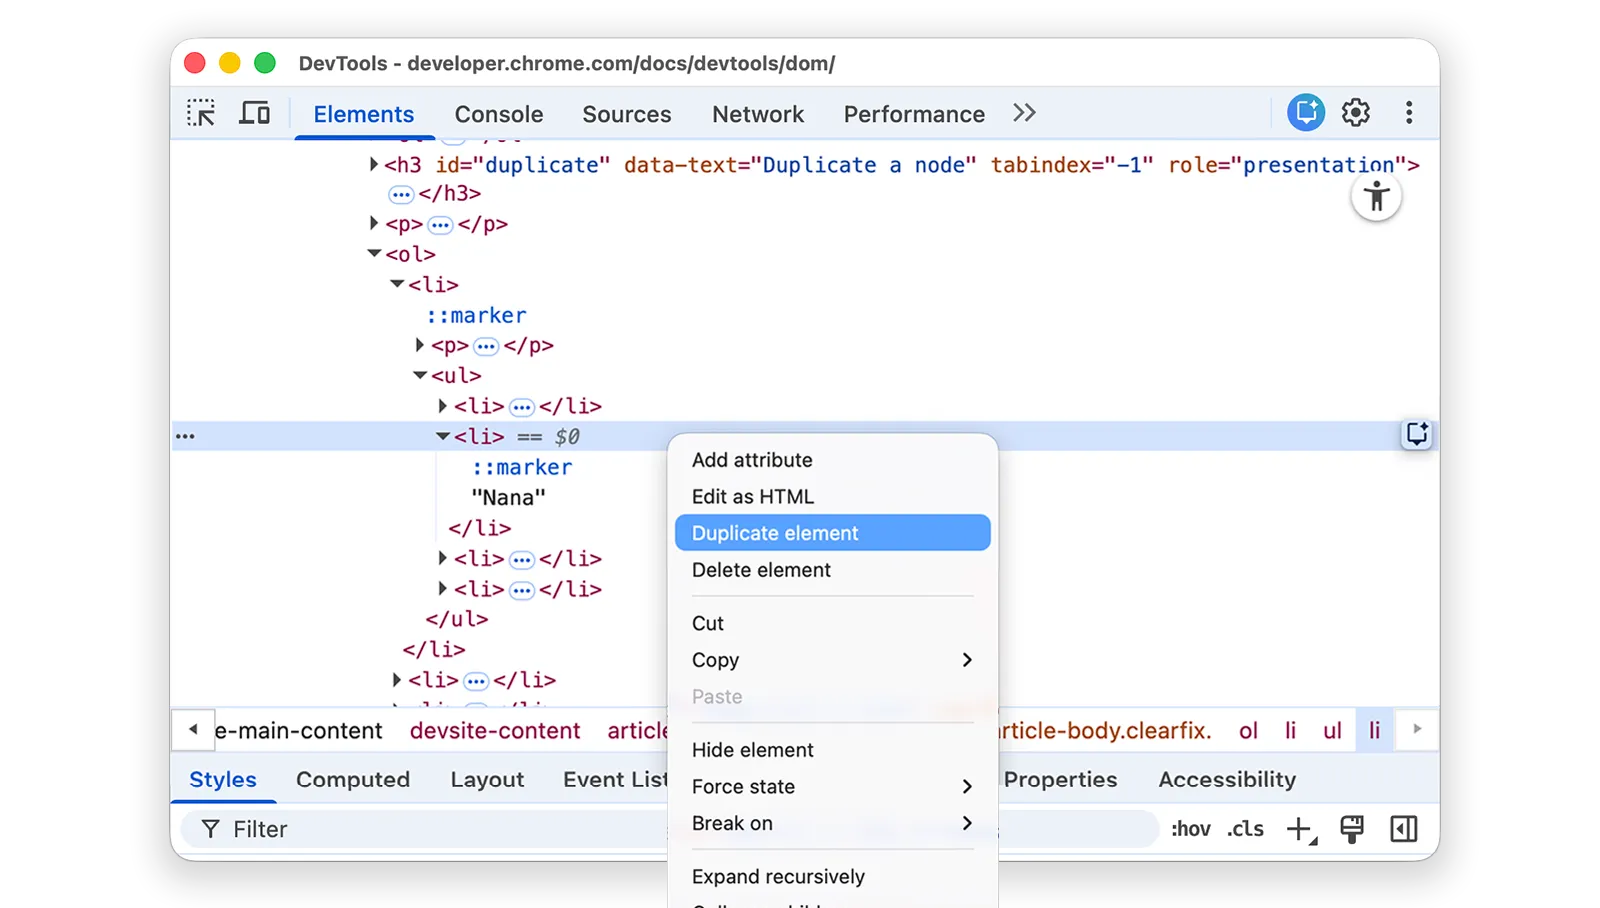Screen dimensions: 1600x908
Task: Open the Break on submenu
Action: pos(832,823)
